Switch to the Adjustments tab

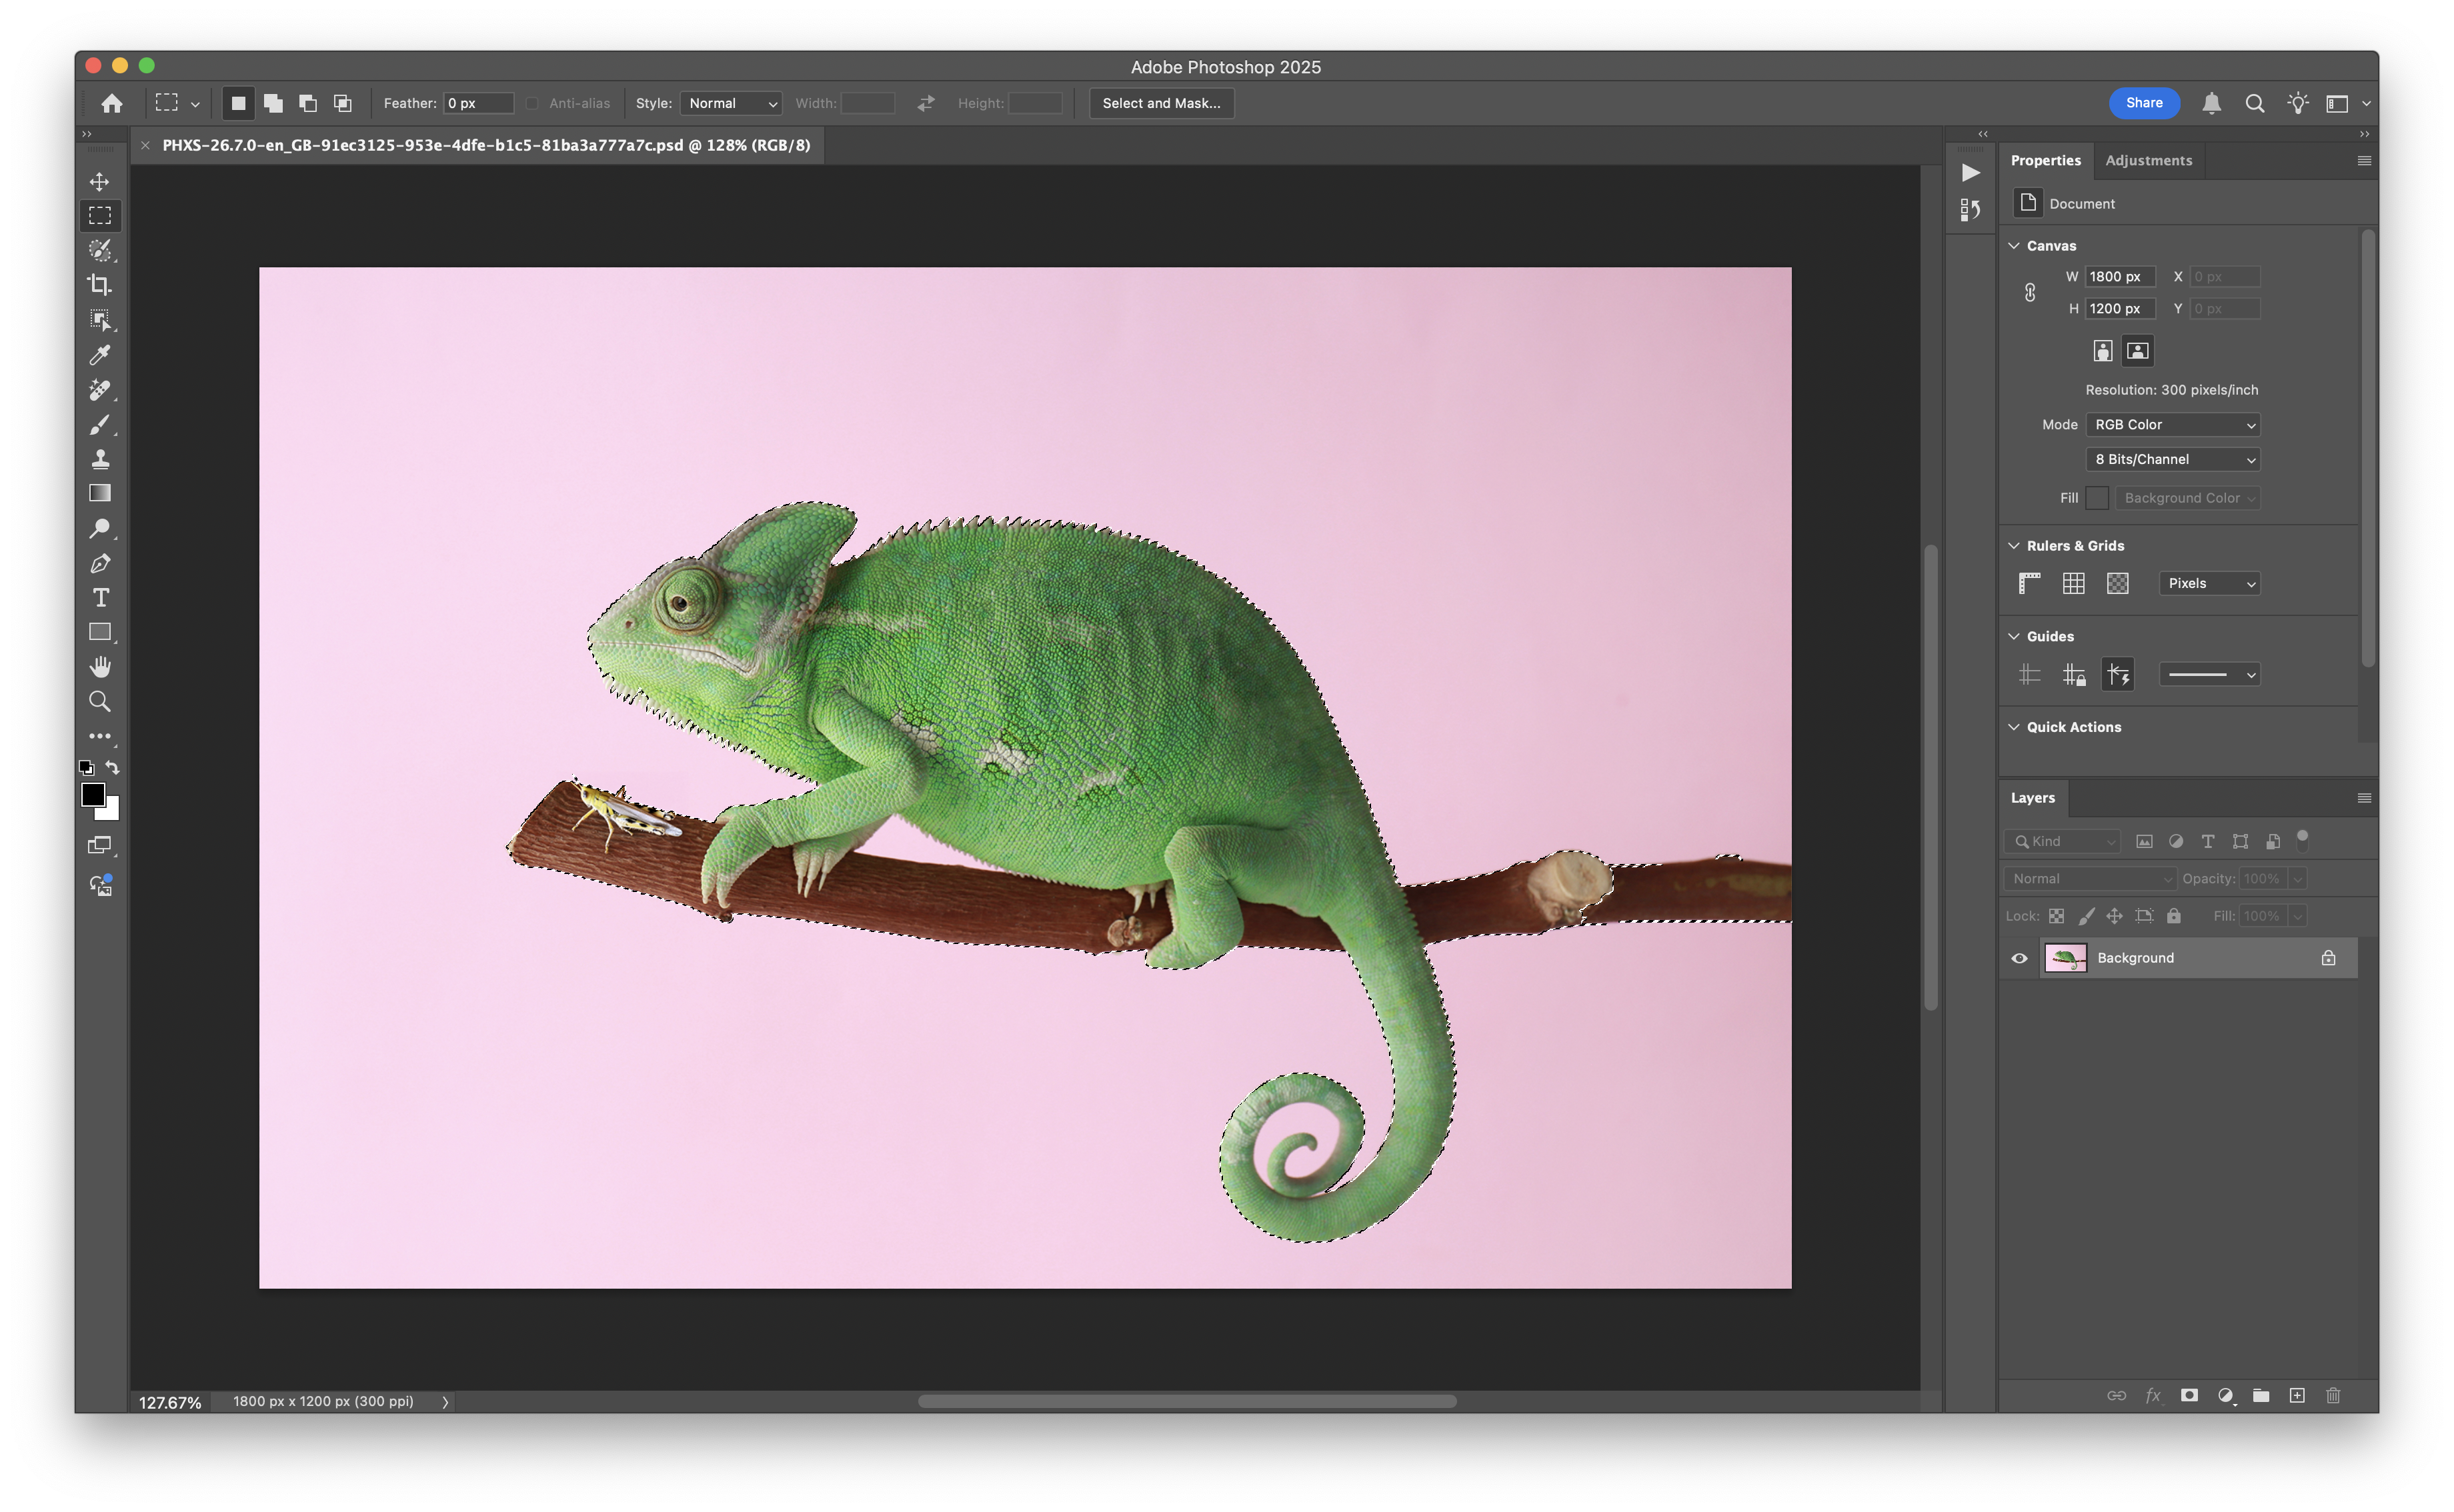[x=2148, y=160]
